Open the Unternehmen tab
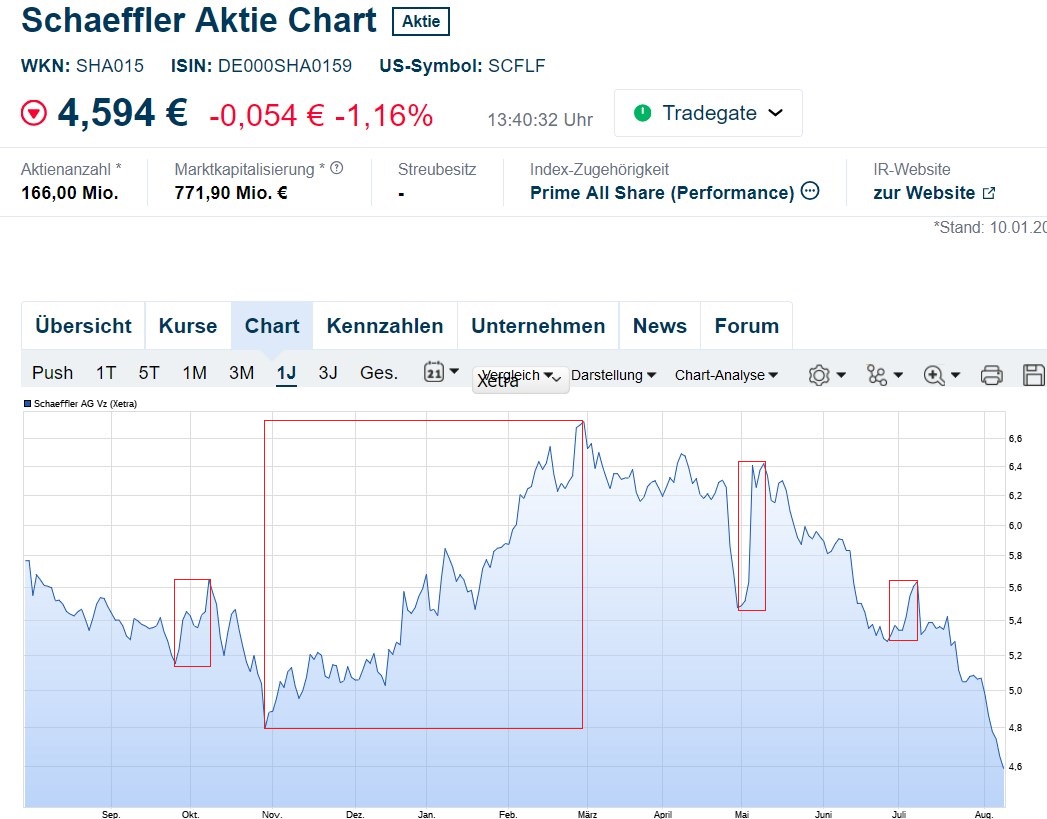The height and width of the screenshot is (819, 1047). point(538,325)
